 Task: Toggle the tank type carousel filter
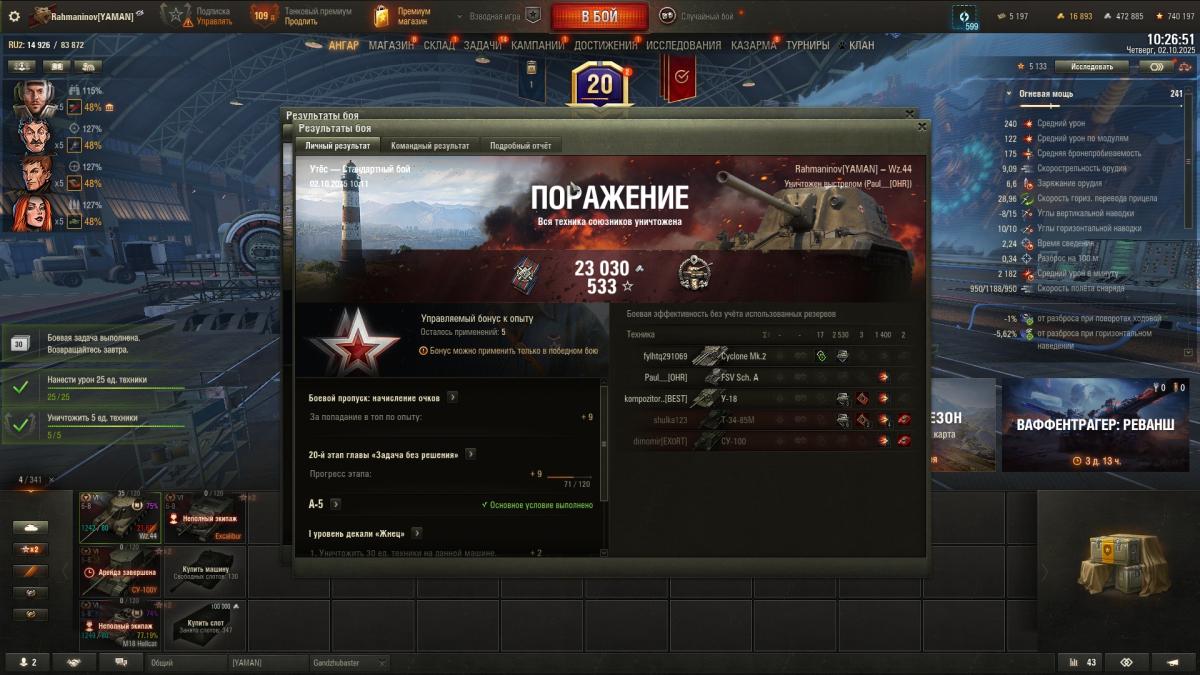[30, 527]
